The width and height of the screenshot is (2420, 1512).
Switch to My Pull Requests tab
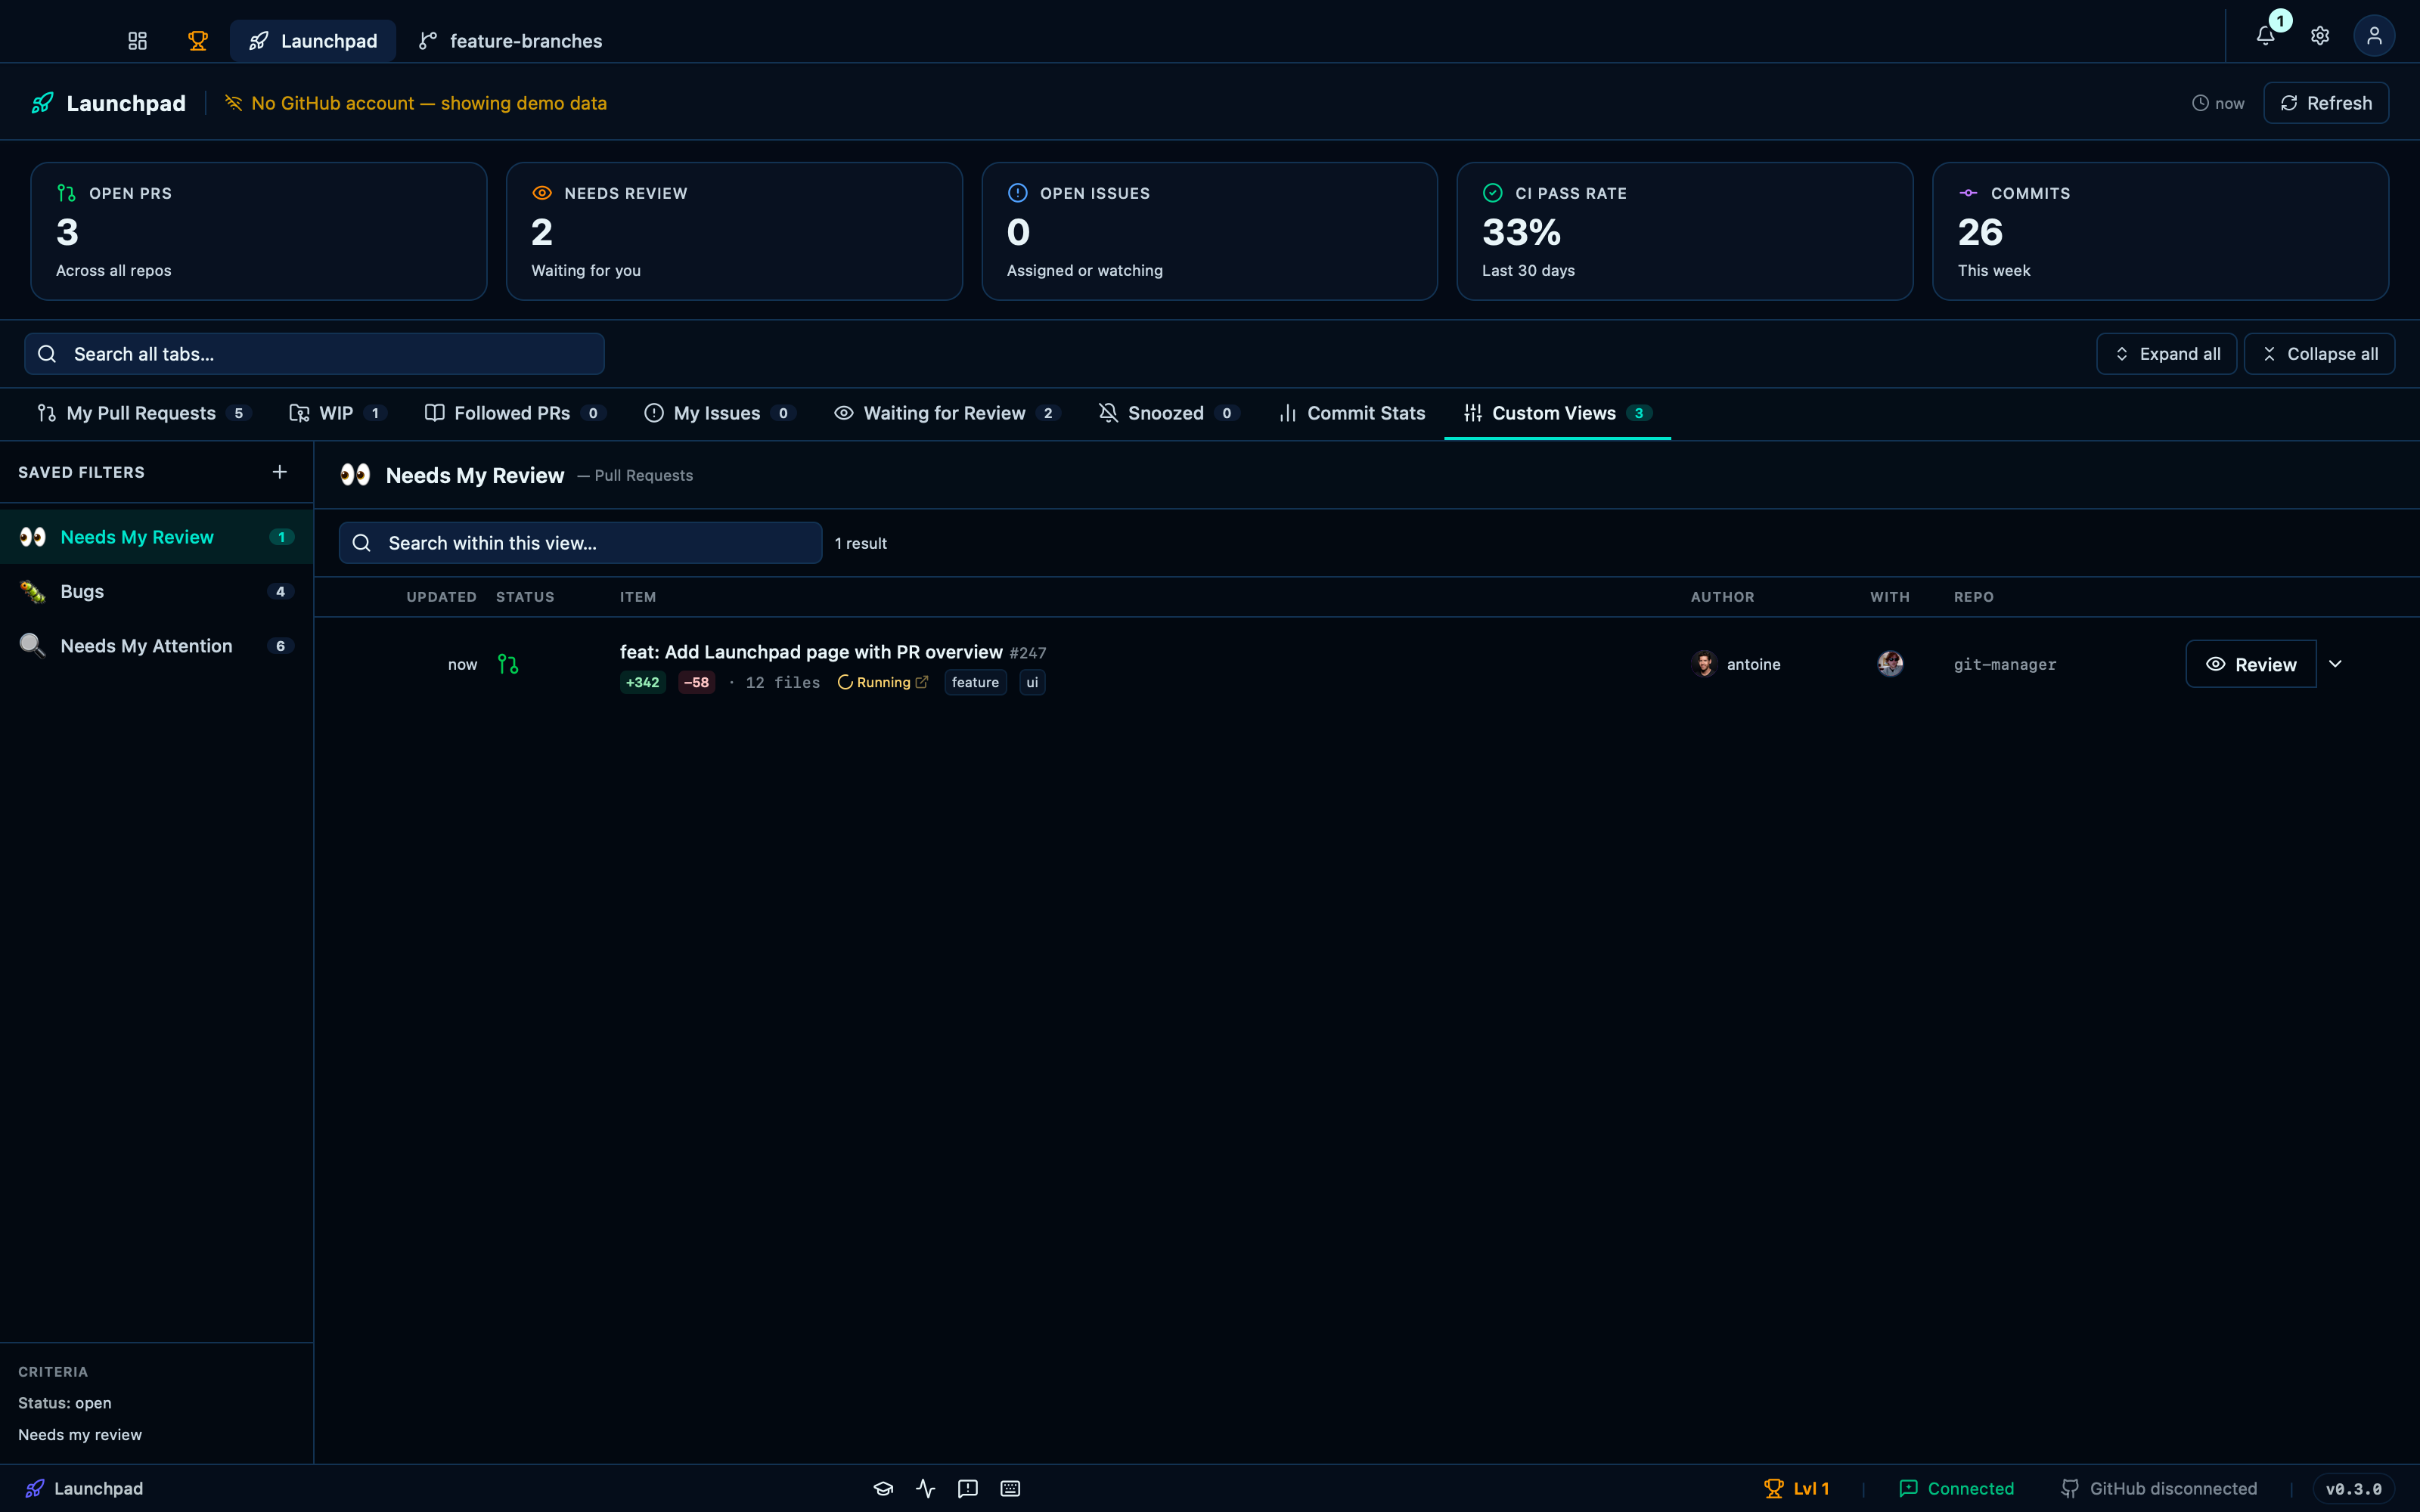click(x=144, y=413)
